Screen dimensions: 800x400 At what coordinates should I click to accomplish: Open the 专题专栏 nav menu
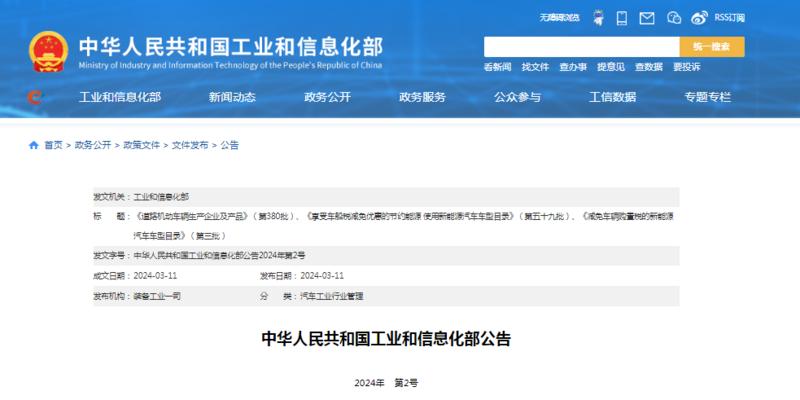click(708, 97)
